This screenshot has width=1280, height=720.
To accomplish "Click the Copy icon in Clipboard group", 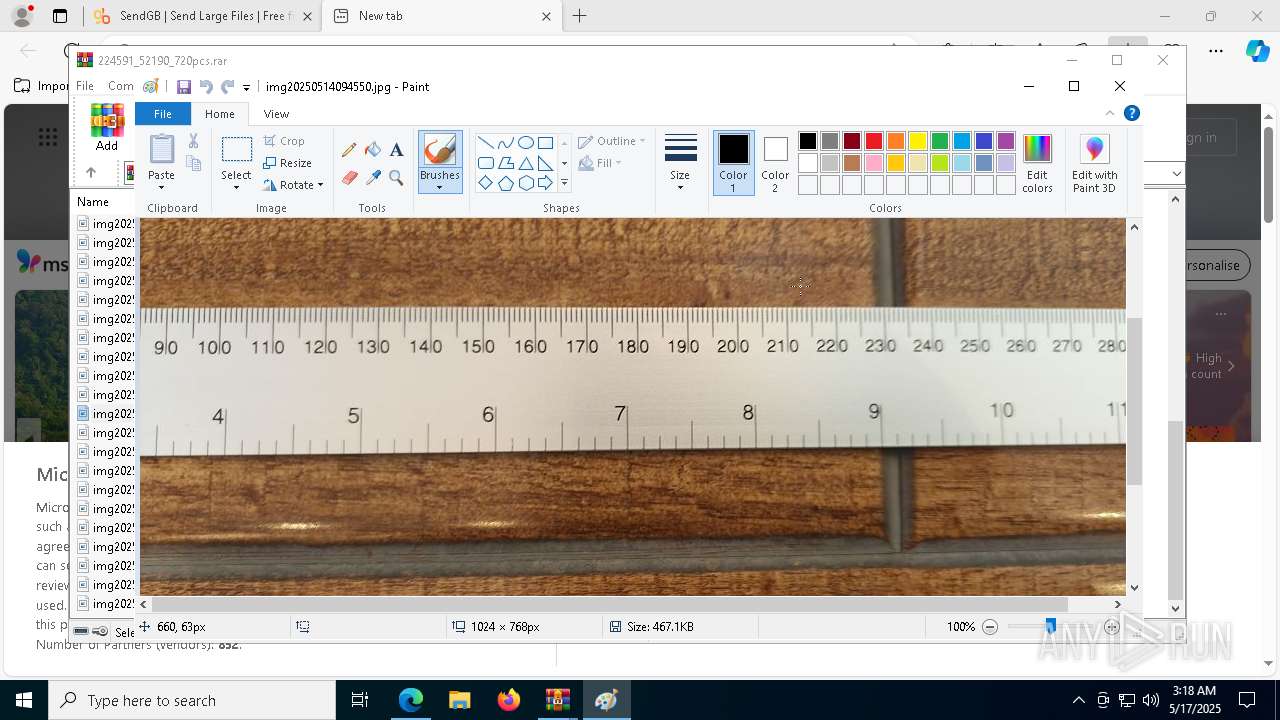I will [193, 163].
